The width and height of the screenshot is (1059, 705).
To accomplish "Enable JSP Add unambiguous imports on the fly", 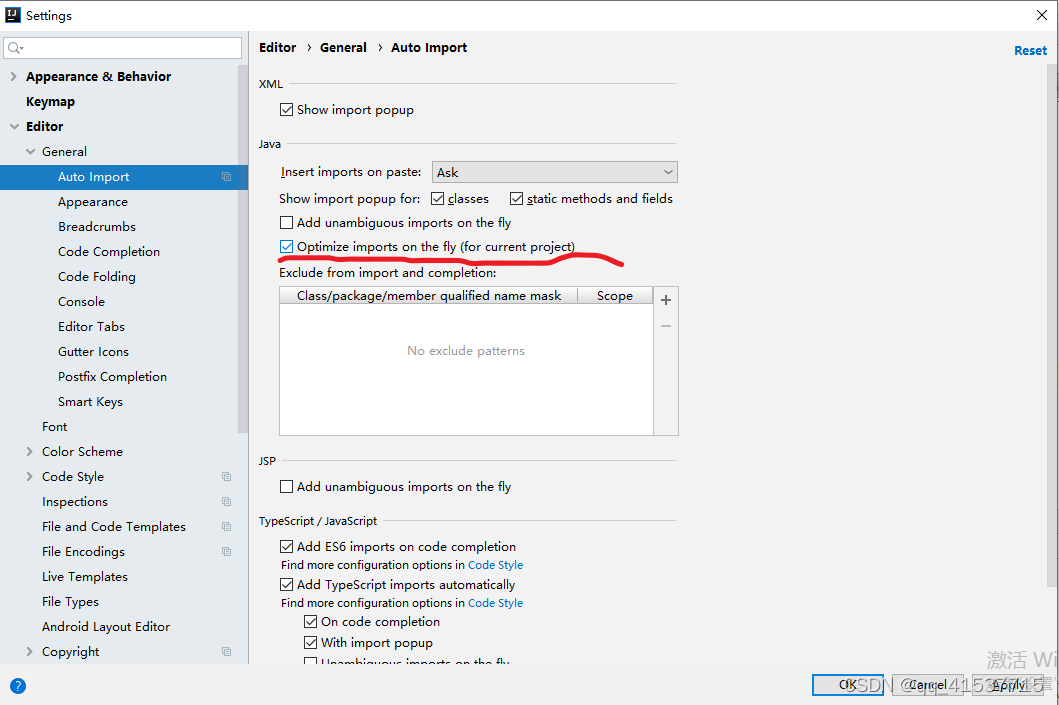I will click(x=286, y=487).
